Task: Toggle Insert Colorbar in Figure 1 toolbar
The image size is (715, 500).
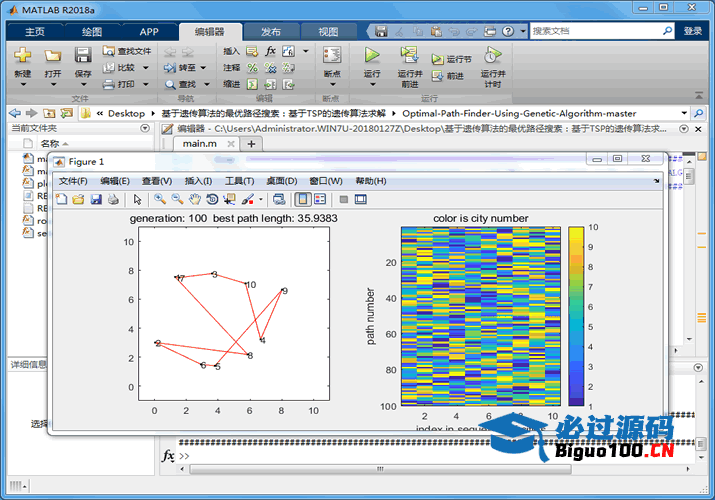Action: point(303,199)
